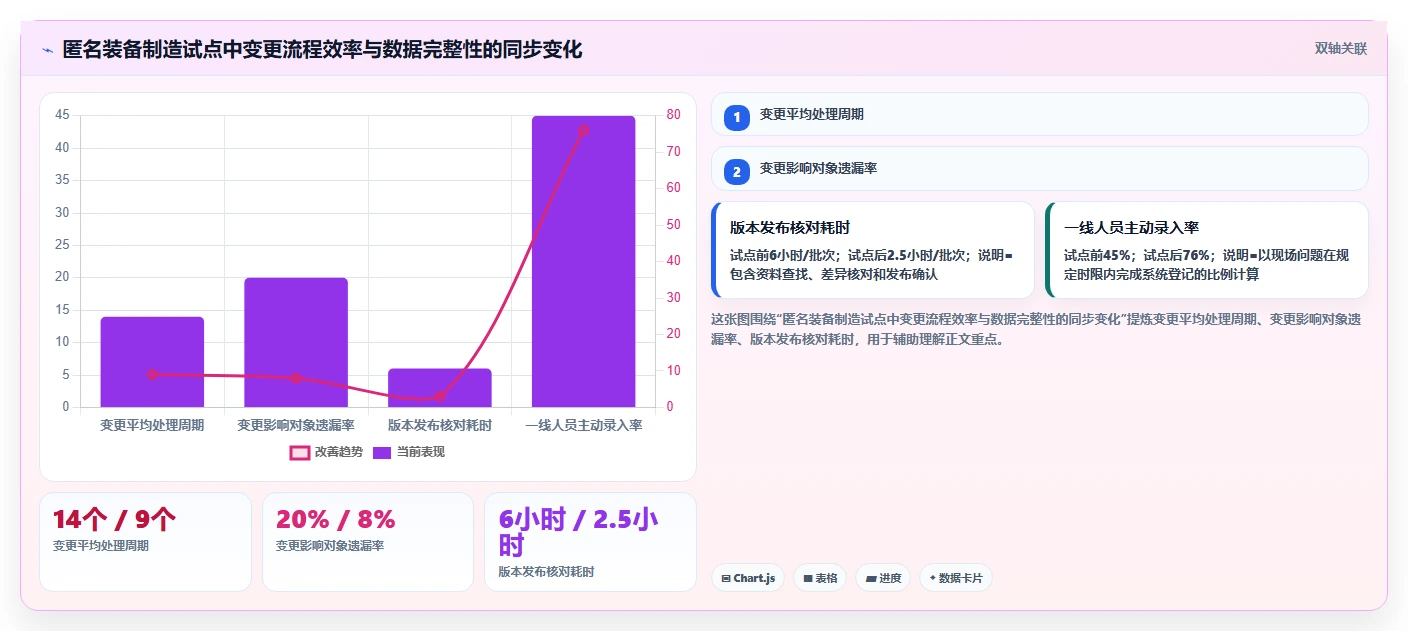Click the 进度 tag chip
Screen dimensions: 1408x631
click(x=883, y=578)
